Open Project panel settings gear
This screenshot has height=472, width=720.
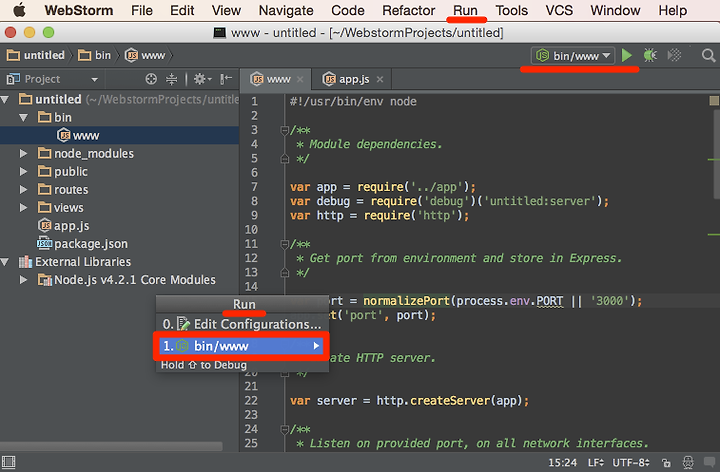(x=202, y=79)
